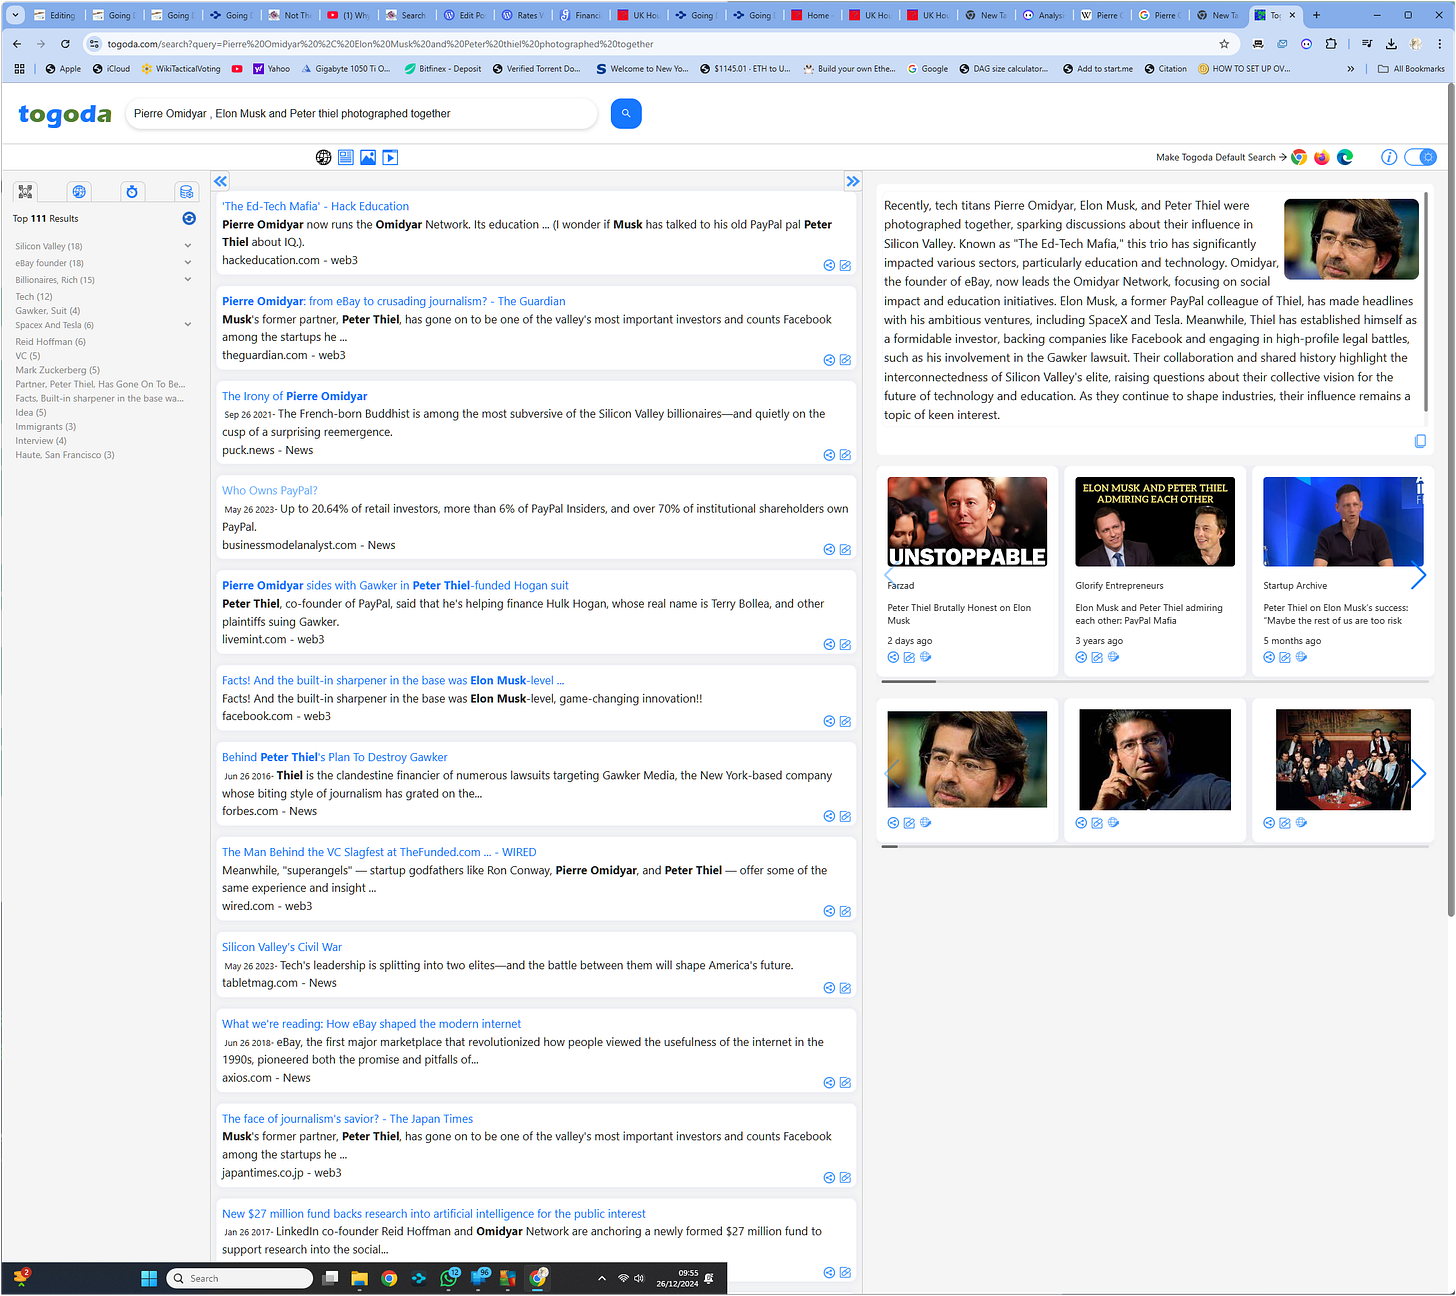Edit note for the Guardian Pierre Omidyar result
Image resolution: width=1456 pixels, height=1296 pixels.
[x=845, y=360]
